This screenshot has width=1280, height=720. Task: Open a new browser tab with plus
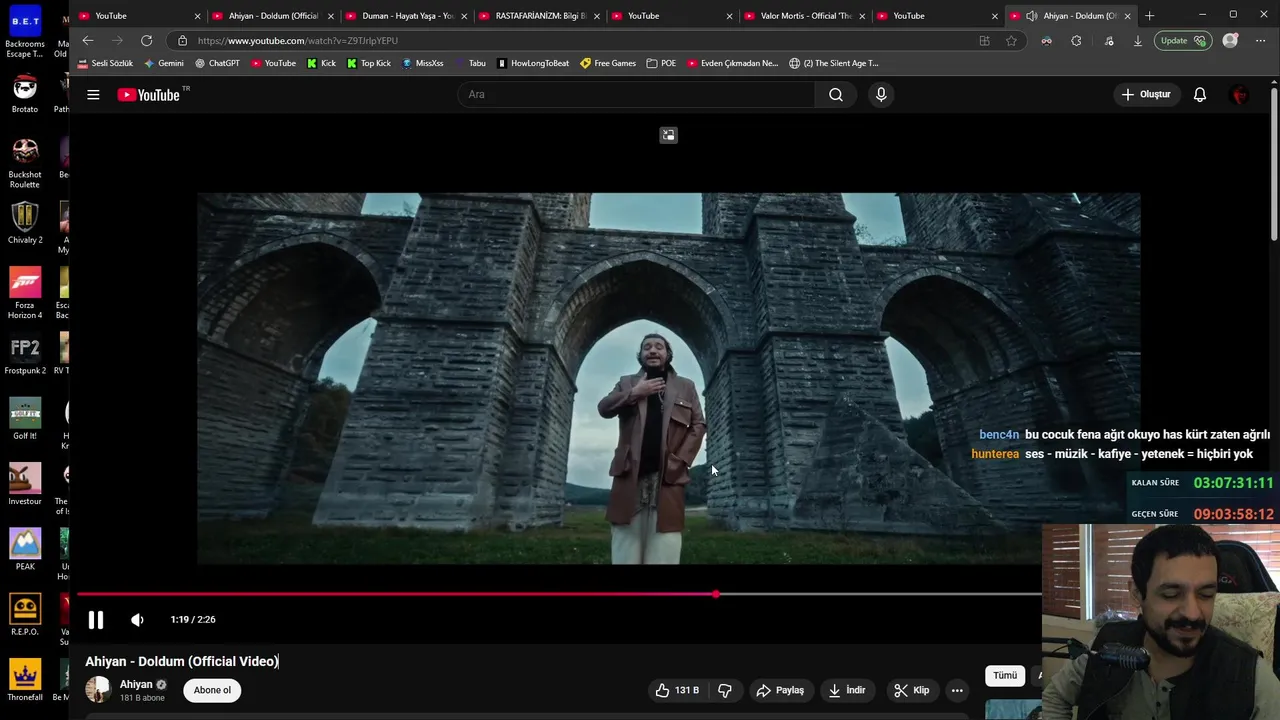pos(1149,16)
